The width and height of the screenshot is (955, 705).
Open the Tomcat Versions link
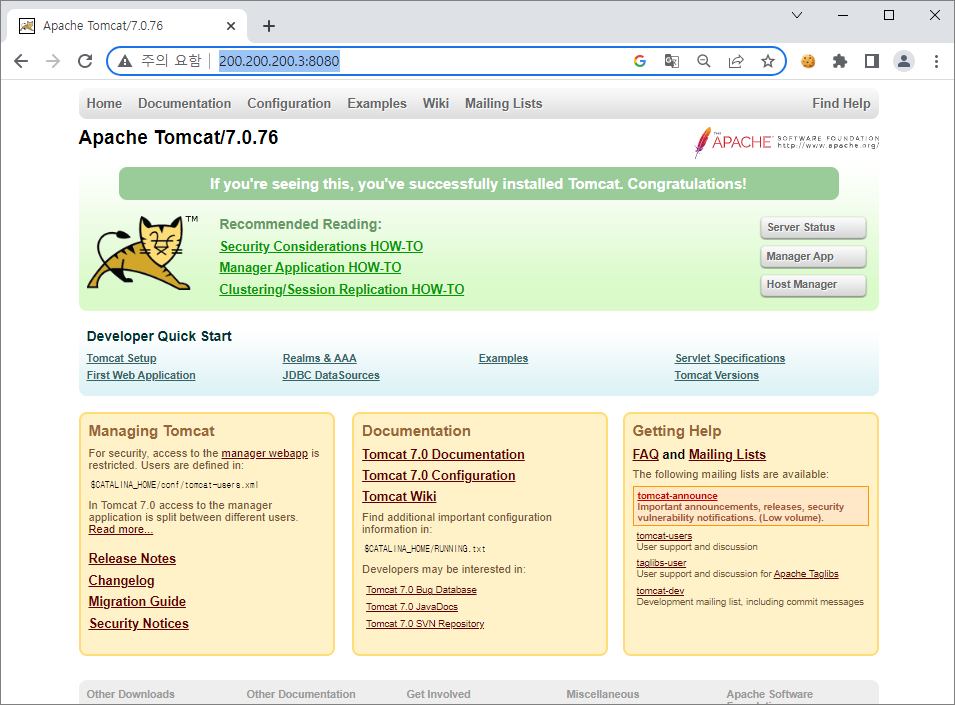[x=716, y=376]
